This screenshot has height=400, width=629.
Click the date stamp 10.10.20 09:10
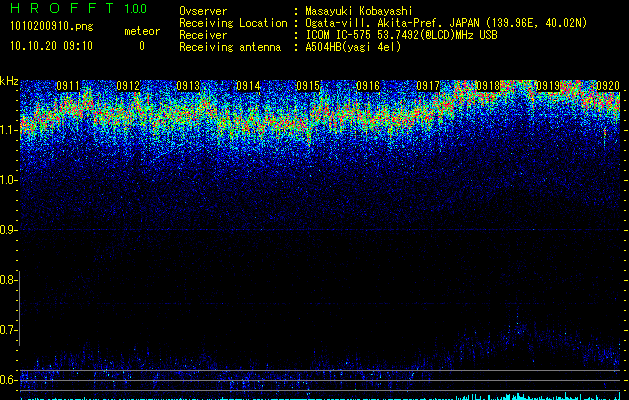(51, 46)
